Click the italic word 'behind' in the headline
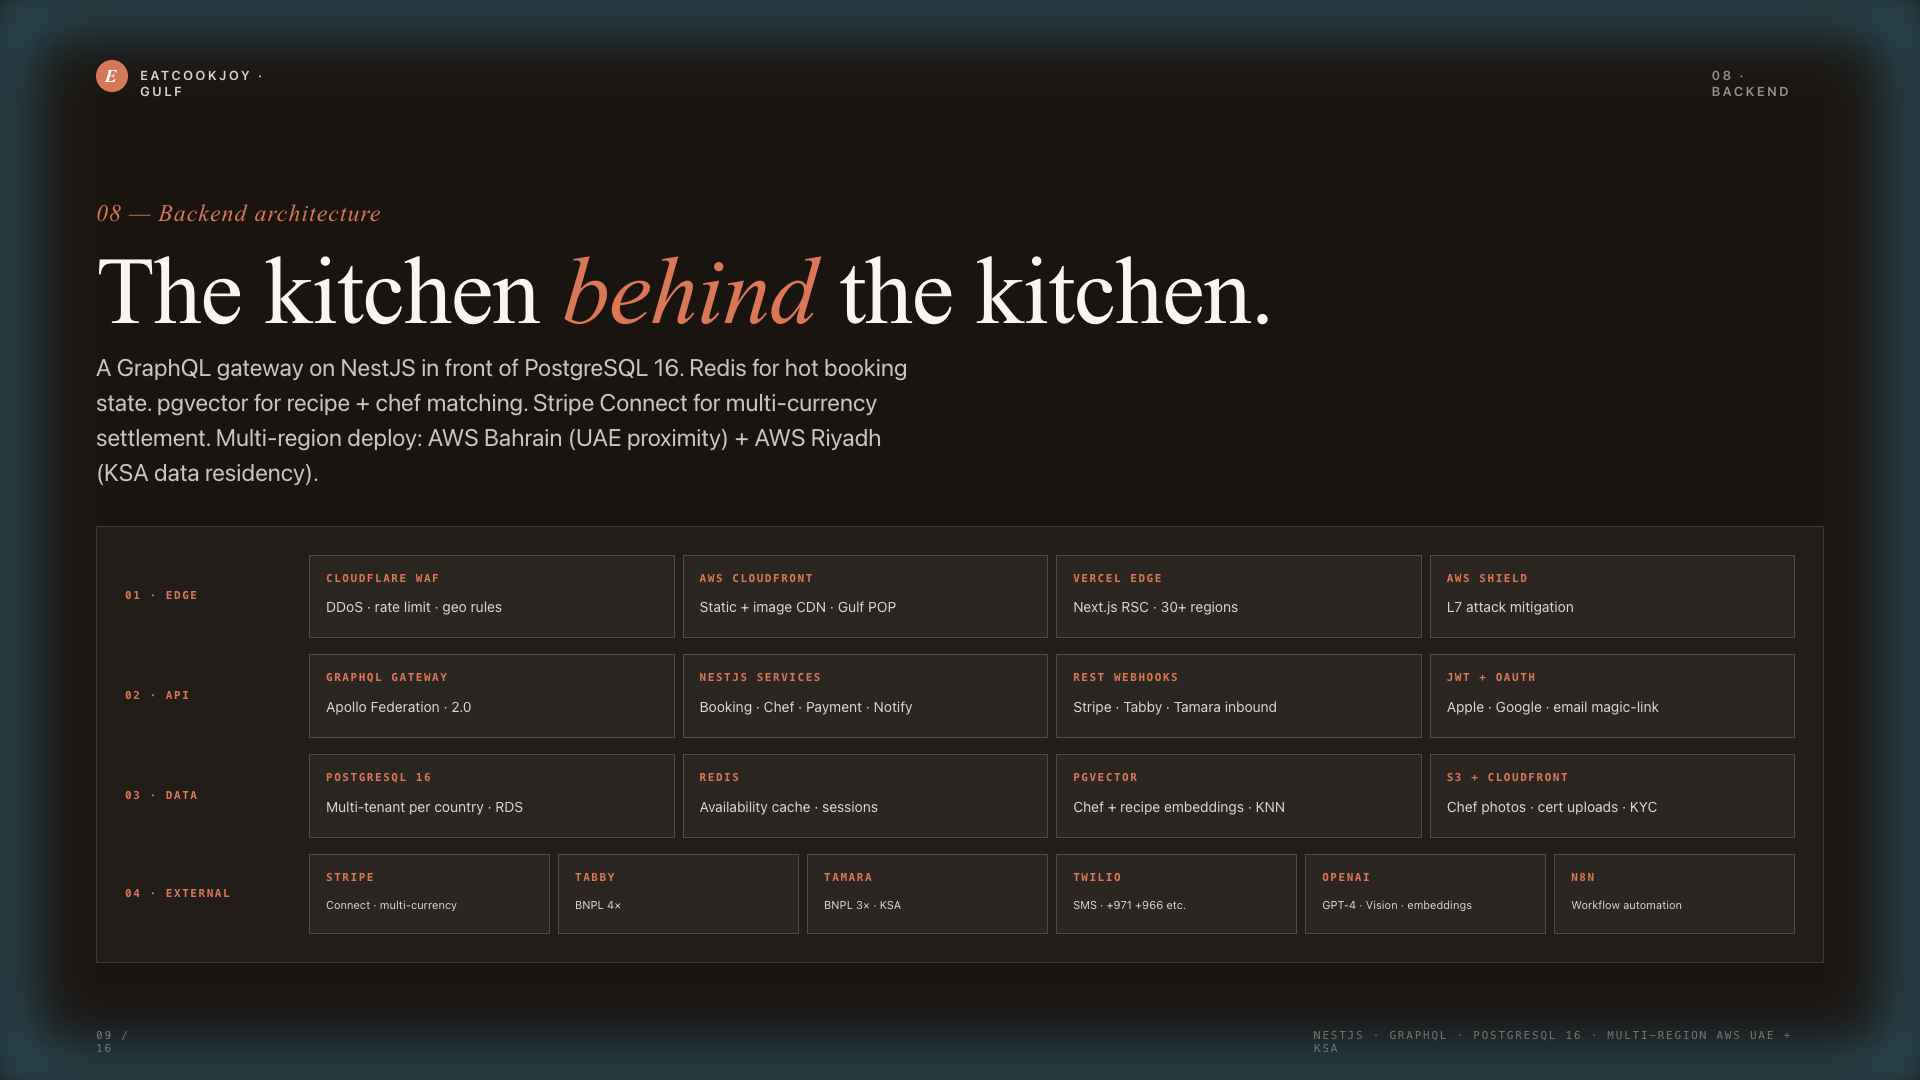This screenshot has width=1920, height=1080. 692,293
